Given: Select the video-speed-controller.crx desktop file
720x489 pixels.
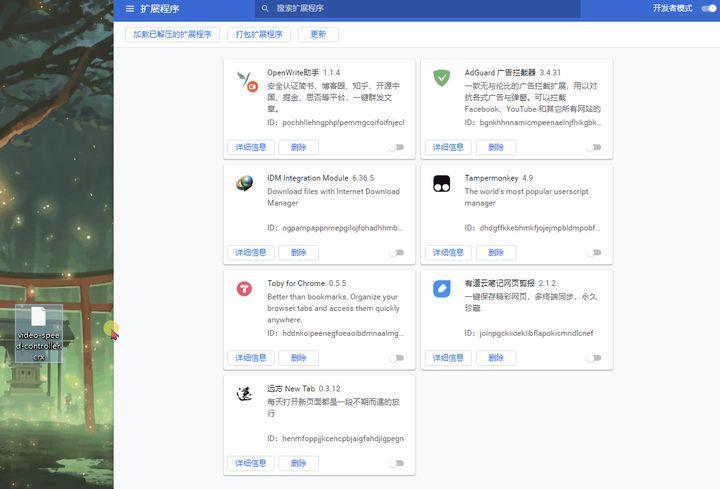Looking at the screenshot, I should pyautogui.click(x=39, y=333).
